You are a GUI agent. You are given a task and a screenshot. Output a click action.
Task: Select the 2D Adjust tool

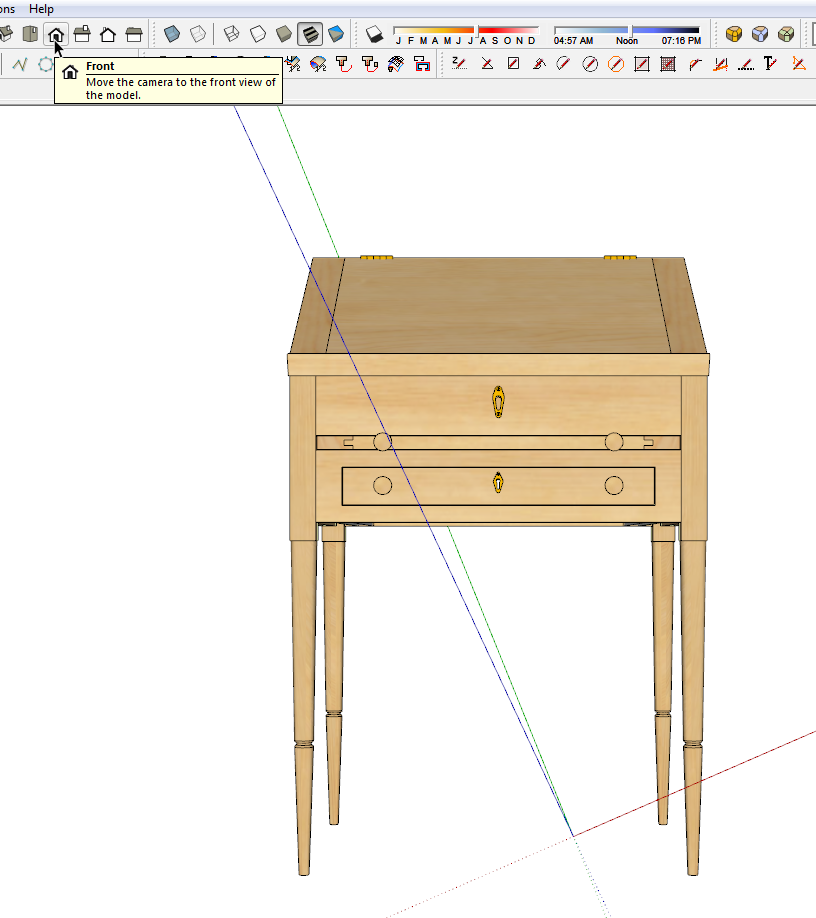(x=720, y=64)
